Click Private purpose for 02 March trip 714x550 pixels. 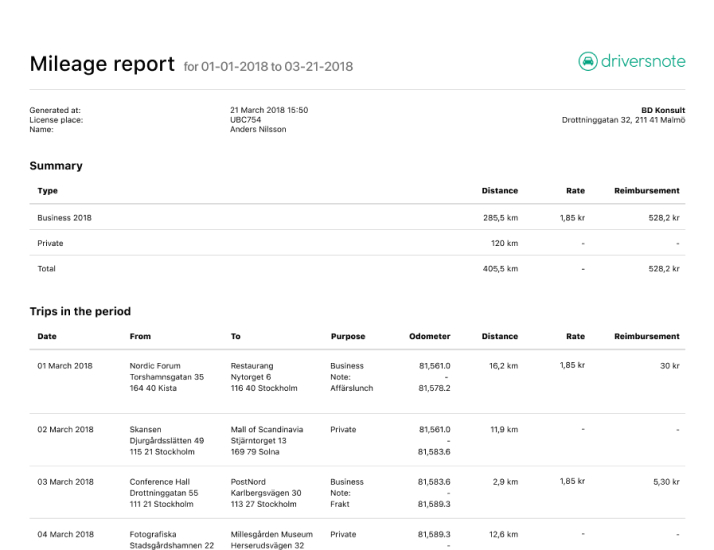pyautogui.click(x=343, y=429)
